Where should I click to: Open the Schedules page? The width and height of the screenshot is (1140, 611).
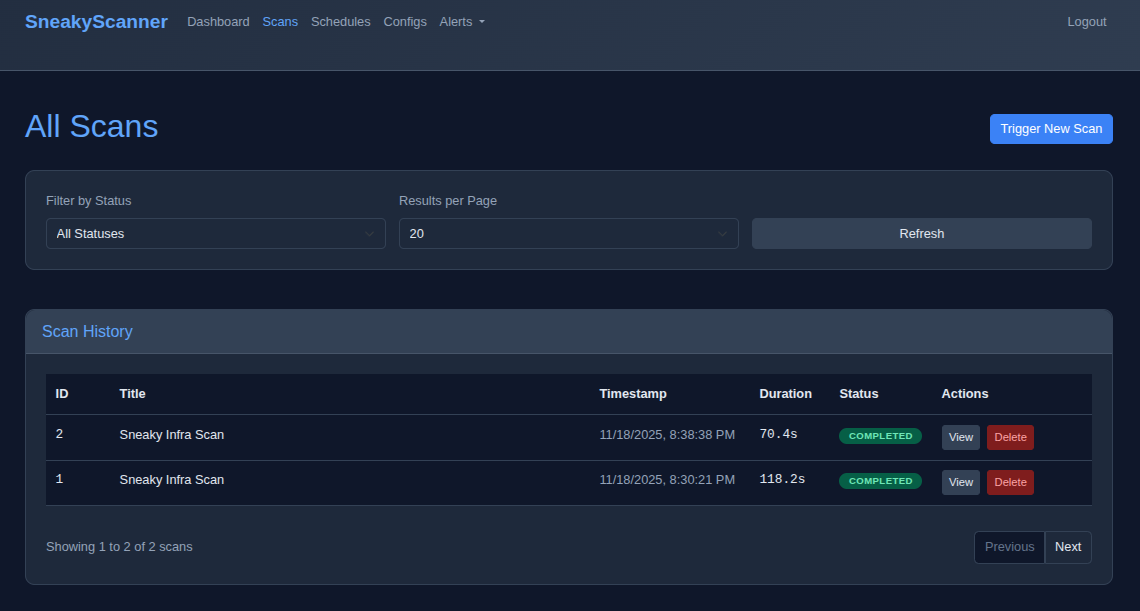(x=340, y=22)
